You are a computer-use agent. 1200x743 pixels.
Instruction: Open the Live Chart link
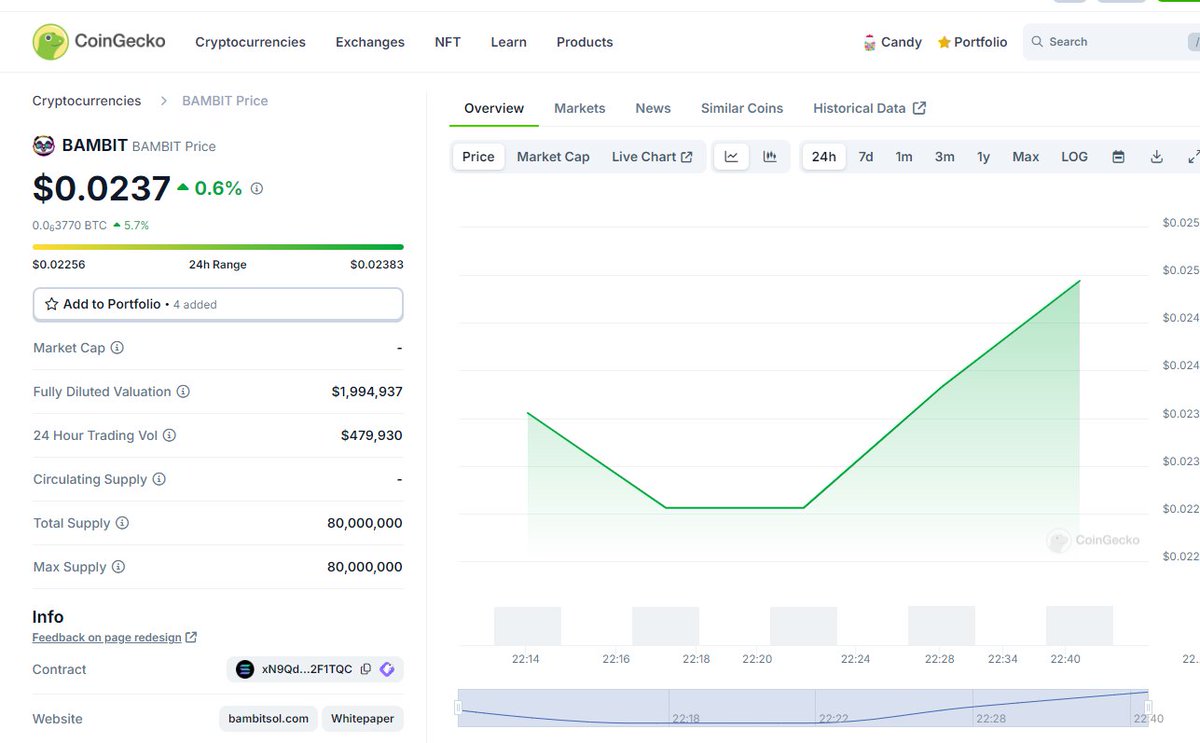(x=652, y=157)
